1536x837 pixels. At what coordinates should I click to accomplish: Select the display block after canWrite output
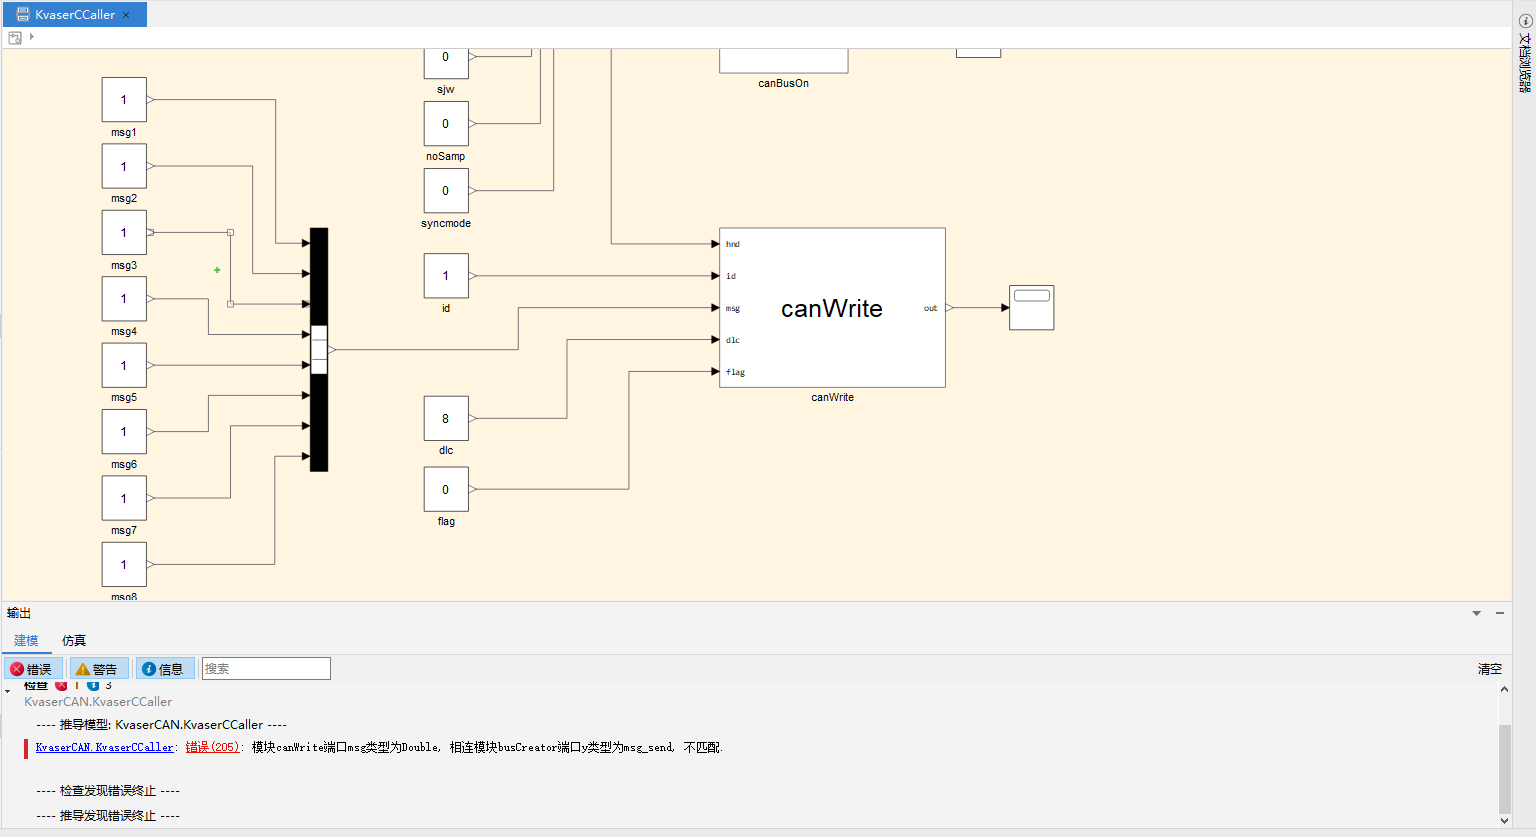(x=1032, y=308)
